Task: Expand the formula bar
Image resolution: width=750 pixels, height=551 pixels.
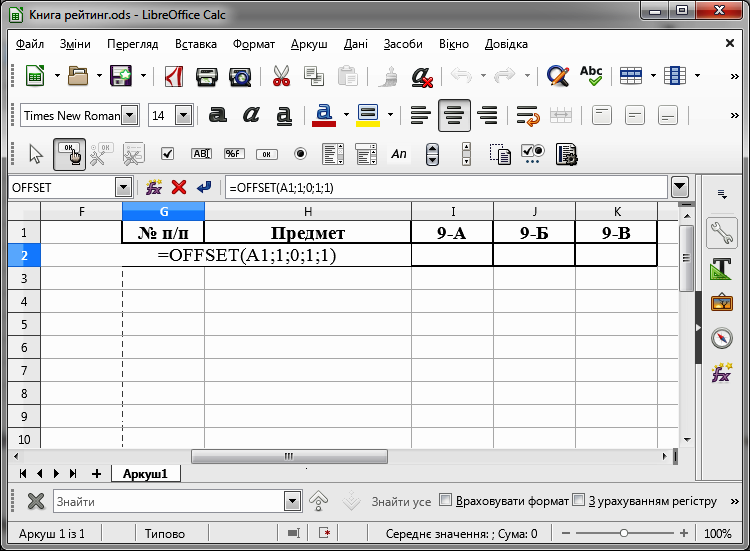Action: [x=680, y=187]
